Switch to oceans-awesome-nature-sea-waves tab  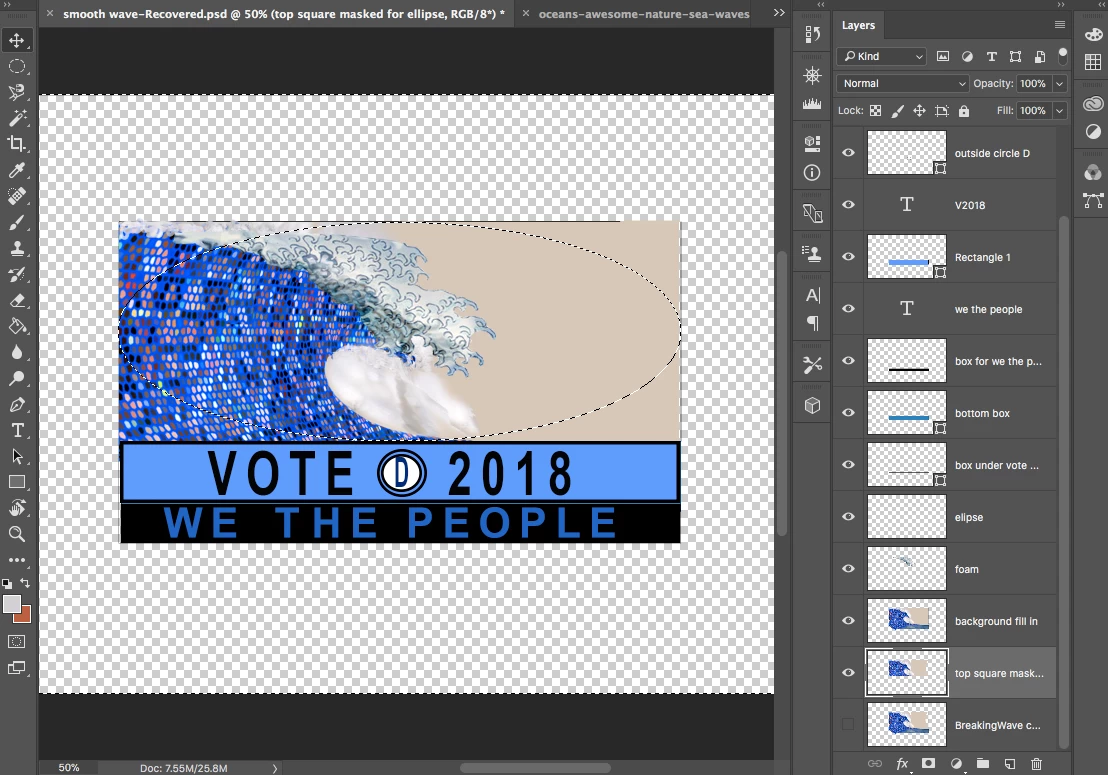tap(644, 13)
